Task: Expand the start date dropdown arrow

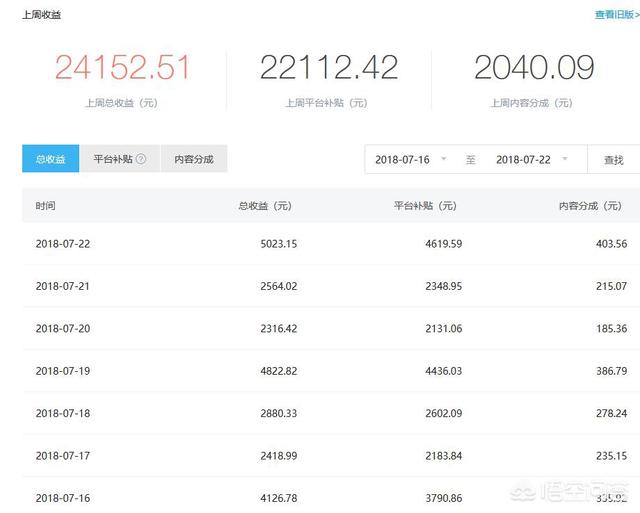Action: pyautogui.click(x=444, y=159)
